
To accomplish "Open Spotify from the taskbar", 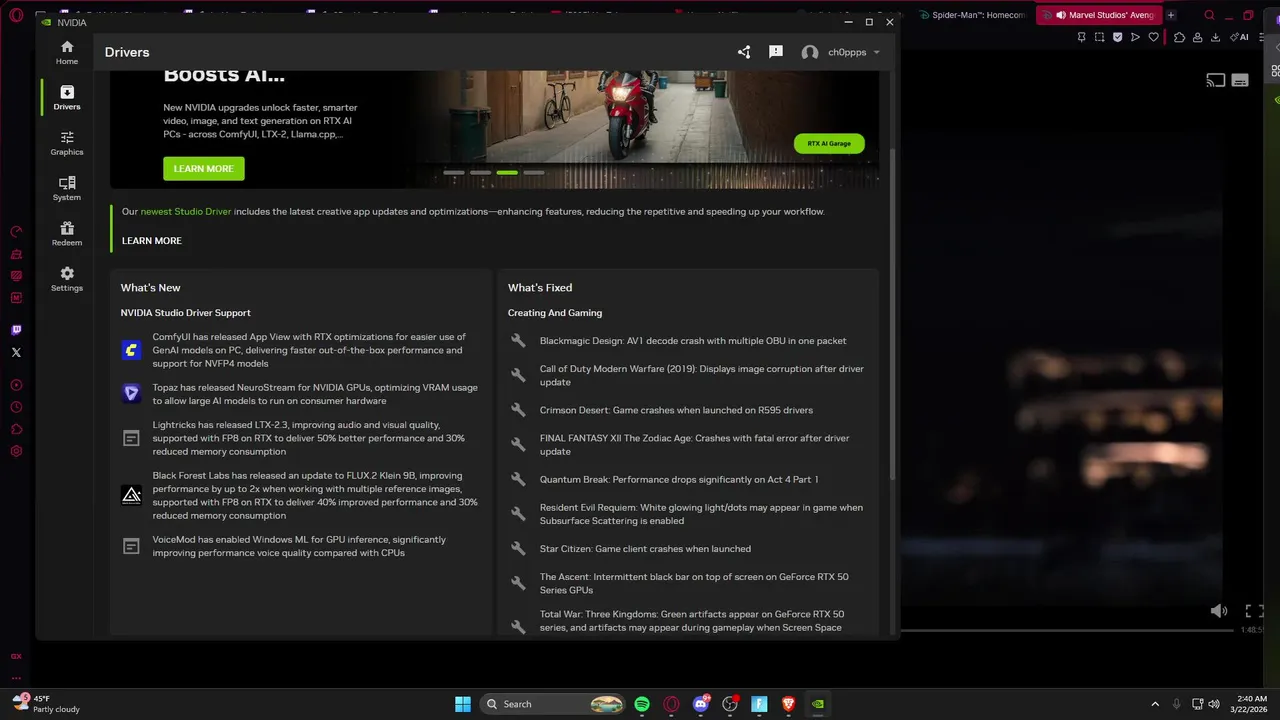I will (x=642, y=704).
